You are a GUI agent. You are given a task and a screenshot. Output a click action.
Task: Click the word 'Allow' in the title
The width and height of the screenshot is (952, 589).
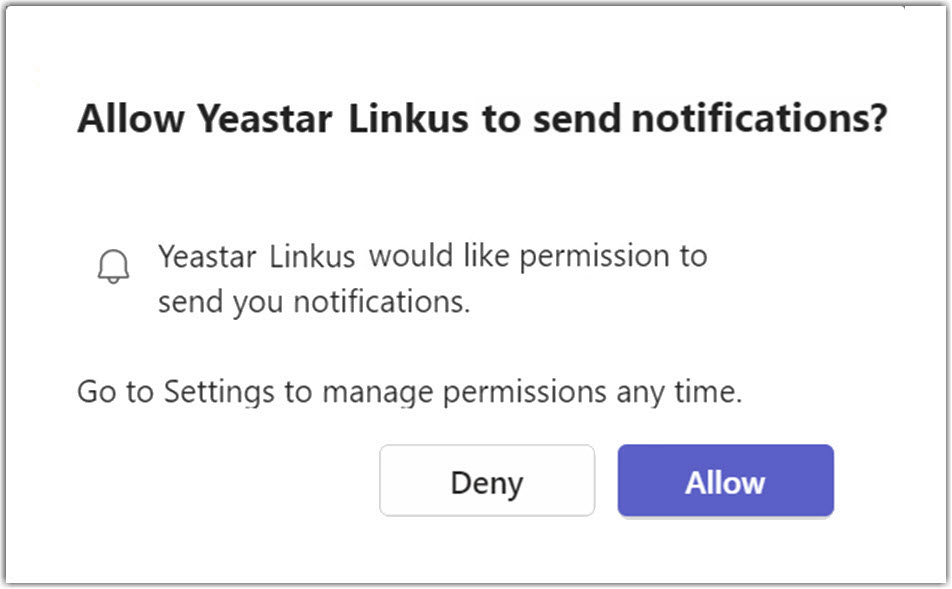pyautogui.click(x=131, y=119)
